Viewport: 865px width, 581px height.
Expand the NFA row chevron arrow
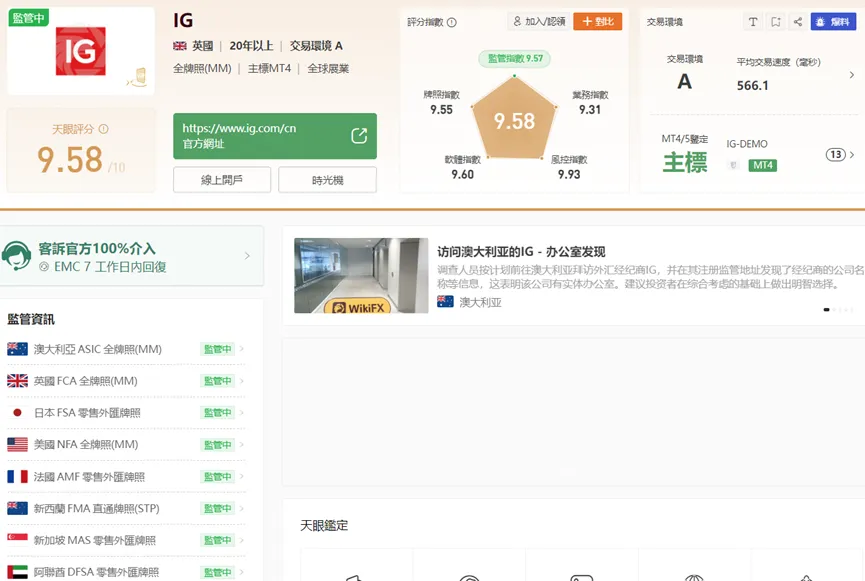tap(242, 444)
